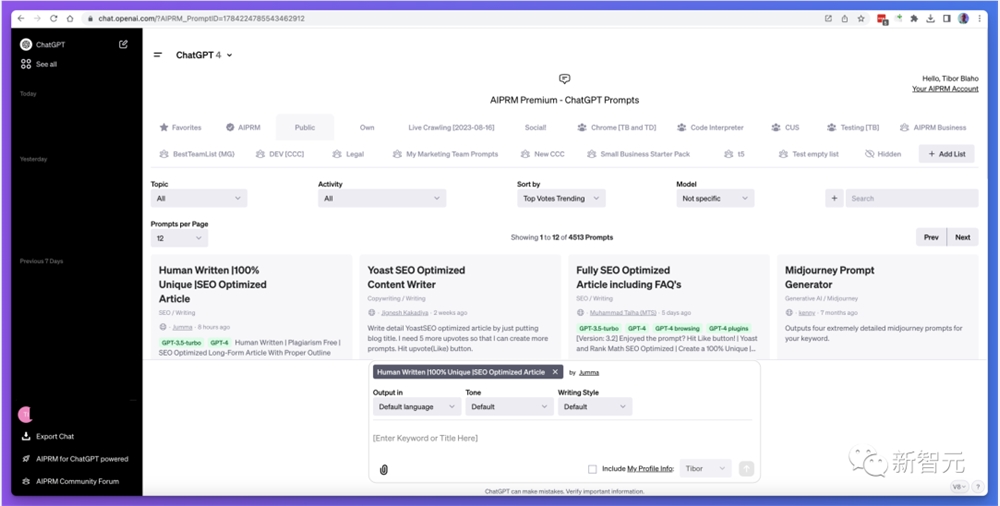Open the sidebar toggle hamburger icon
This screenshot has width=1000, height=506.
(x=157, y=55)
